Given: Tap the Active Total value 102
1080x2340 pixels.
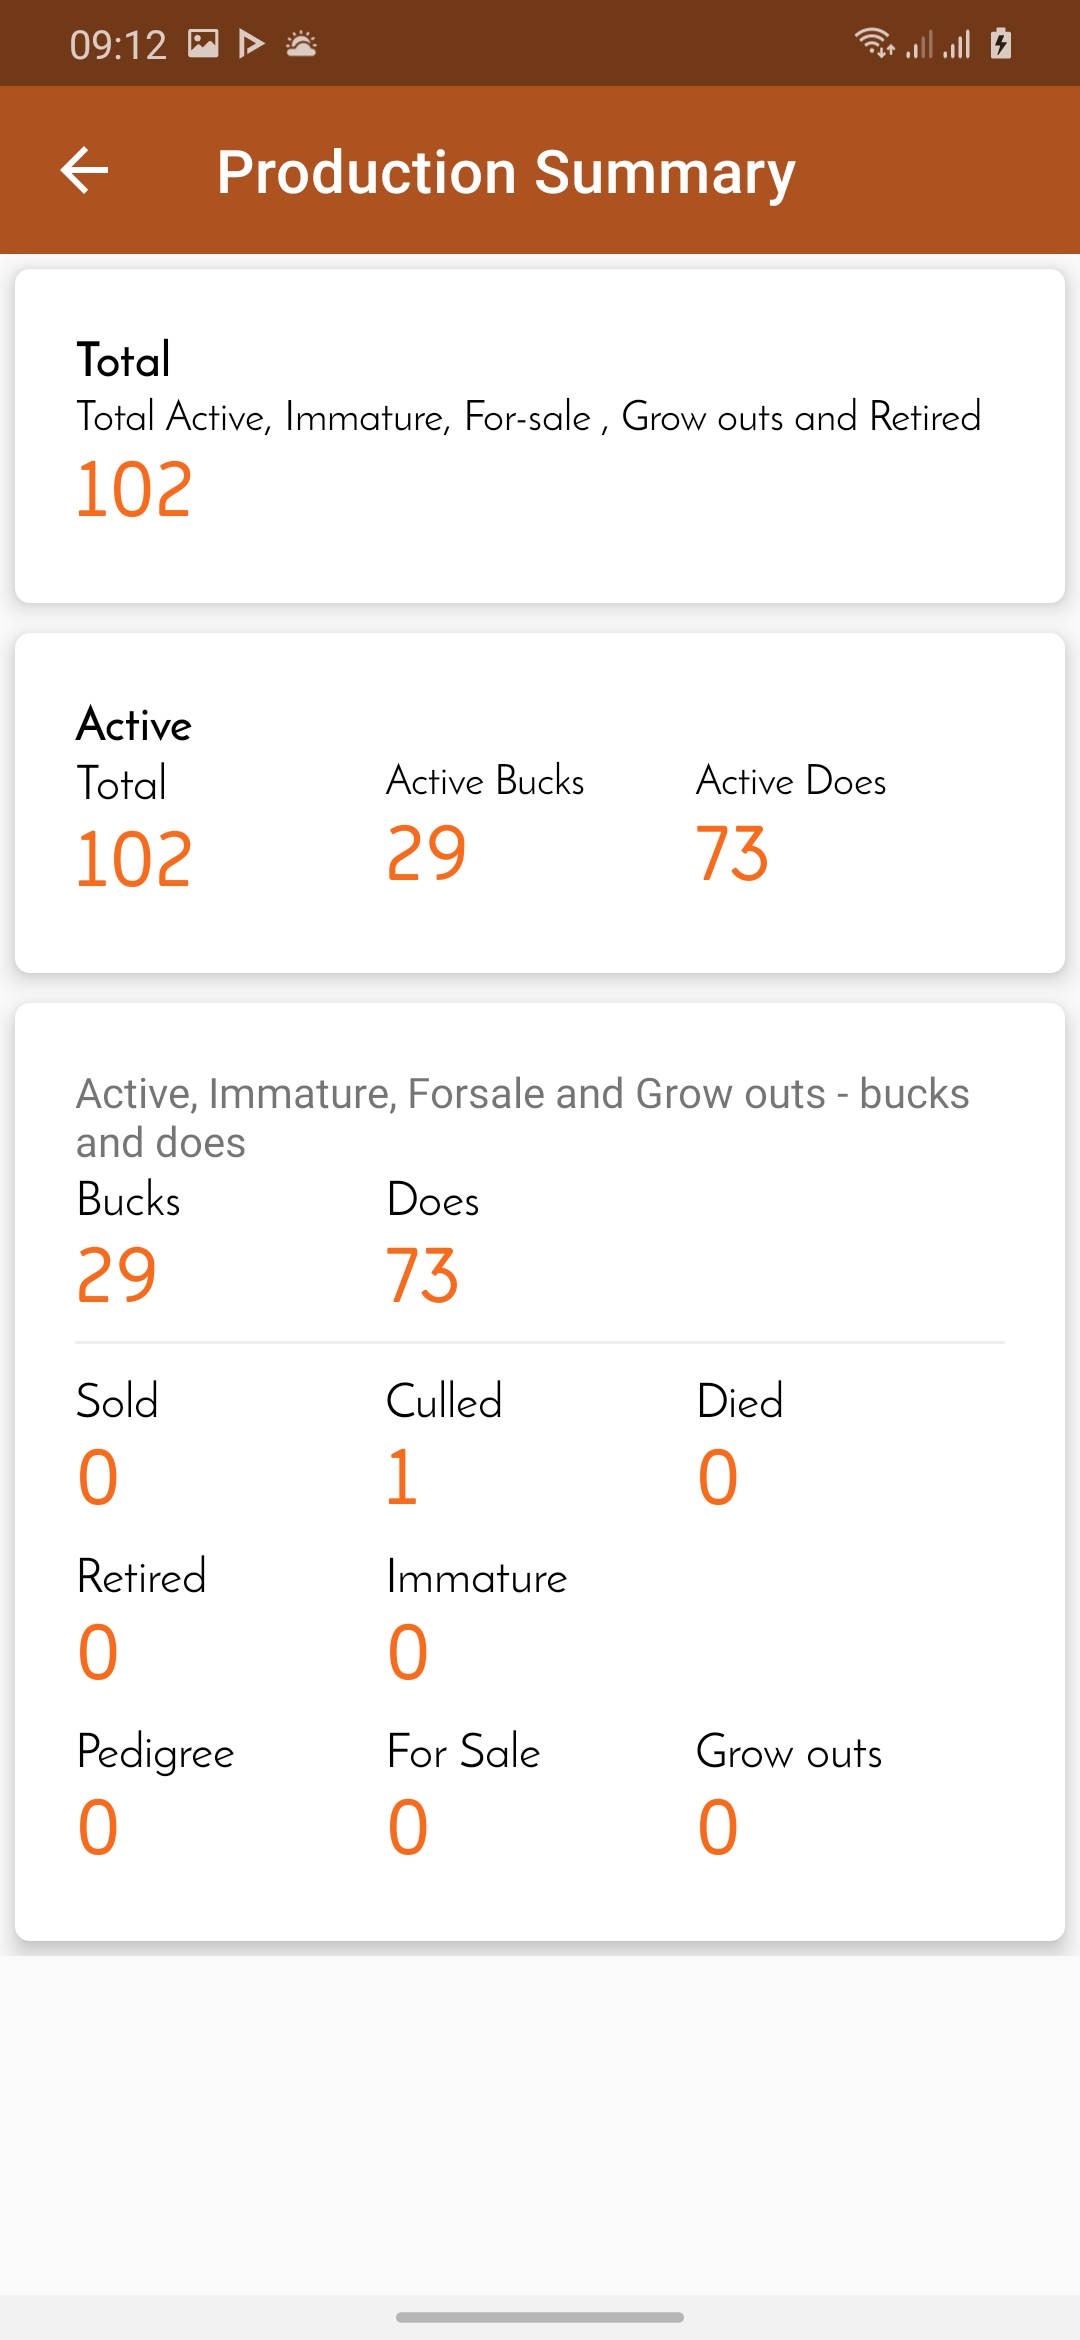Looking at the screenshot, I should pyautogui.click(x=134, y=860).
